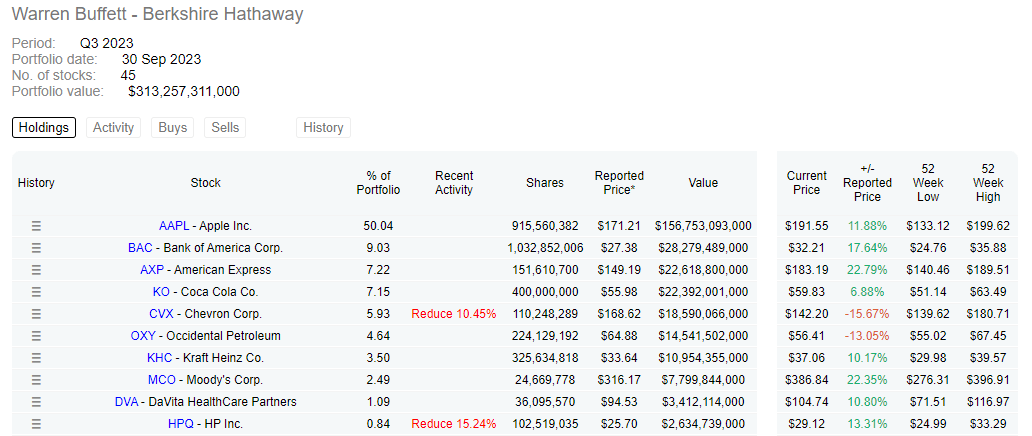Switch to the Activity tab
Screen dimensions: 1032x436
click(x=113, y=128)
